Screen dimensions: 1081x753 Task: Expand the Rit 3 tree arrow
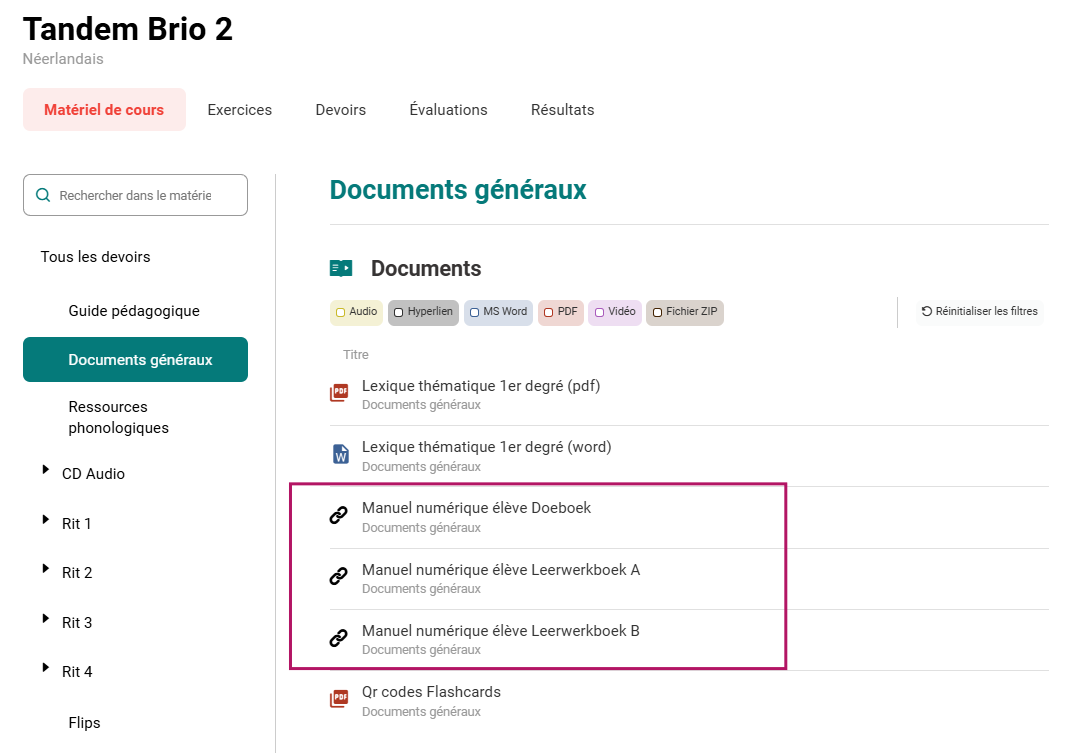(46, 618)
